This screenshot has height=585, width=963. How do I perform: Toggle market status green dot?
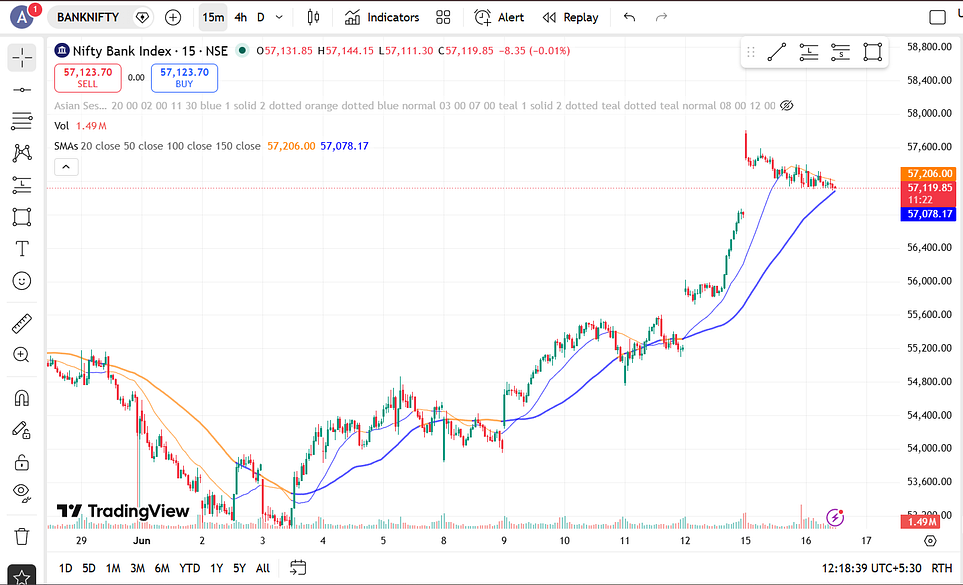click(x=243, y=50)
